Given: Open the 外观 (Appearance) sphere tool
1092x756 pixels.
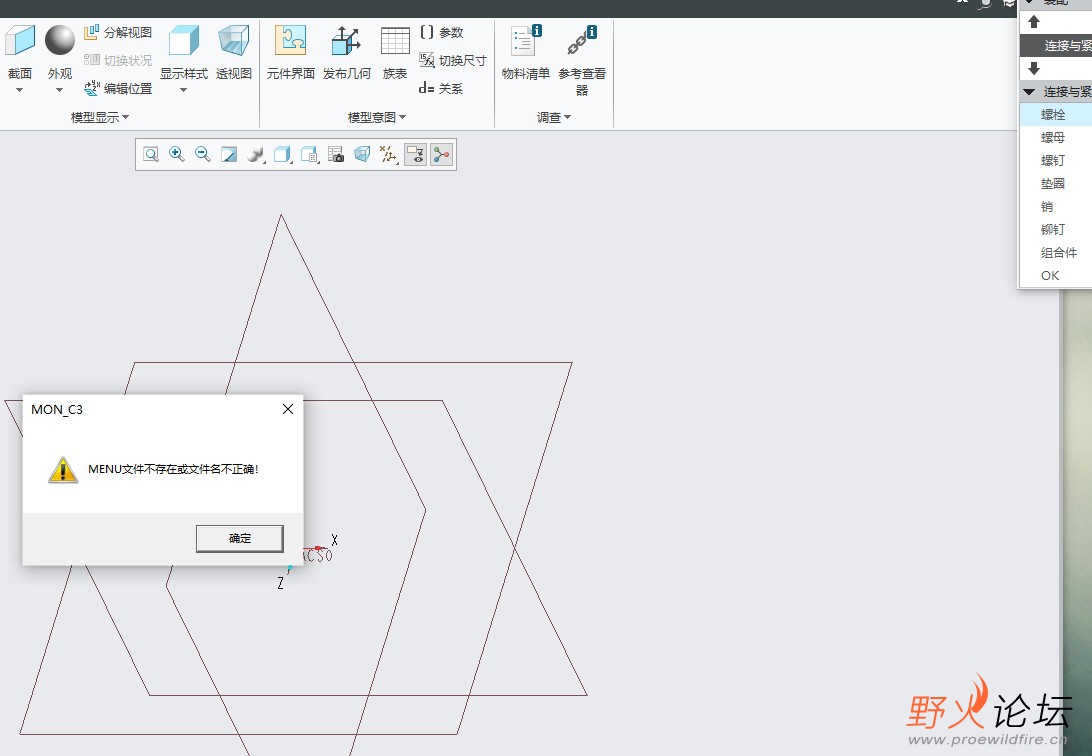Looking at the screenshot, I should tap(60, 52).
